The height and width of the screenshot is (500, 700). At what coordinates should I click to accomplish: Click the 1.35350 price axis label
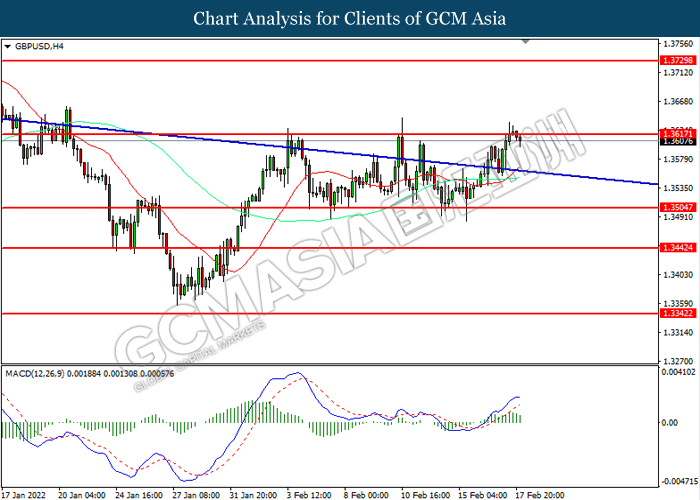tap(678, 188)
